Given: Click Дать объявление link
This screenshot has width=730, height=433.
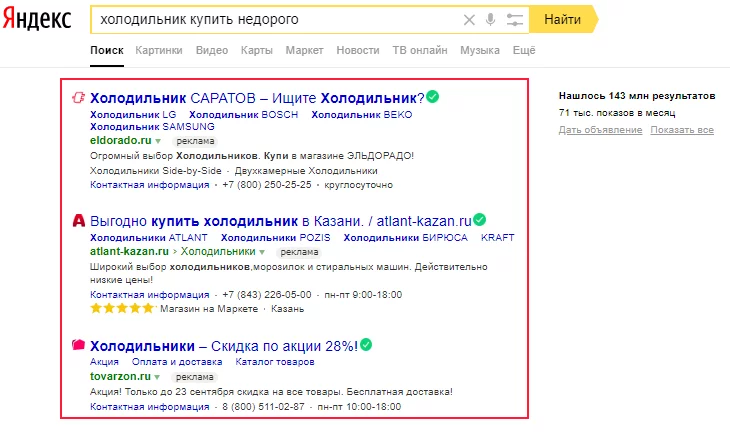Looking at the screenshot, I should click(x=601, y=130).
